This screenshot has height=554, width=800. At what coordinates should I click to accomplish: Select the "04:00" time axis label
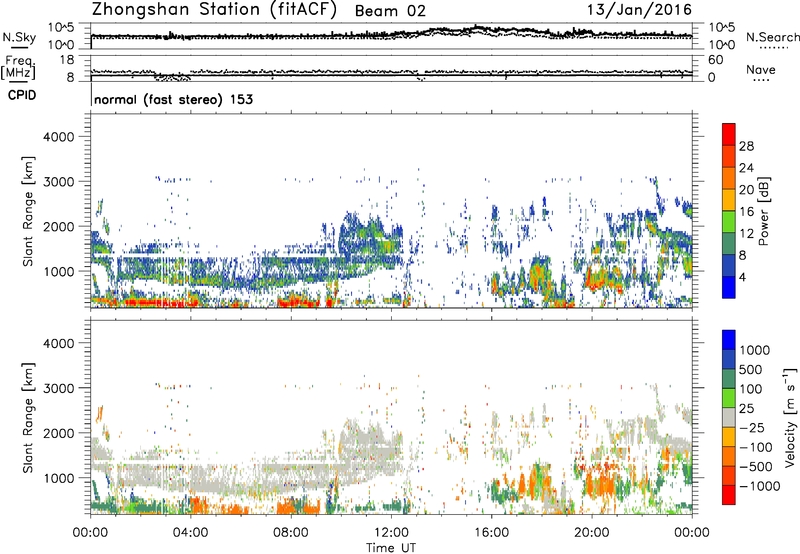(190, 533)
